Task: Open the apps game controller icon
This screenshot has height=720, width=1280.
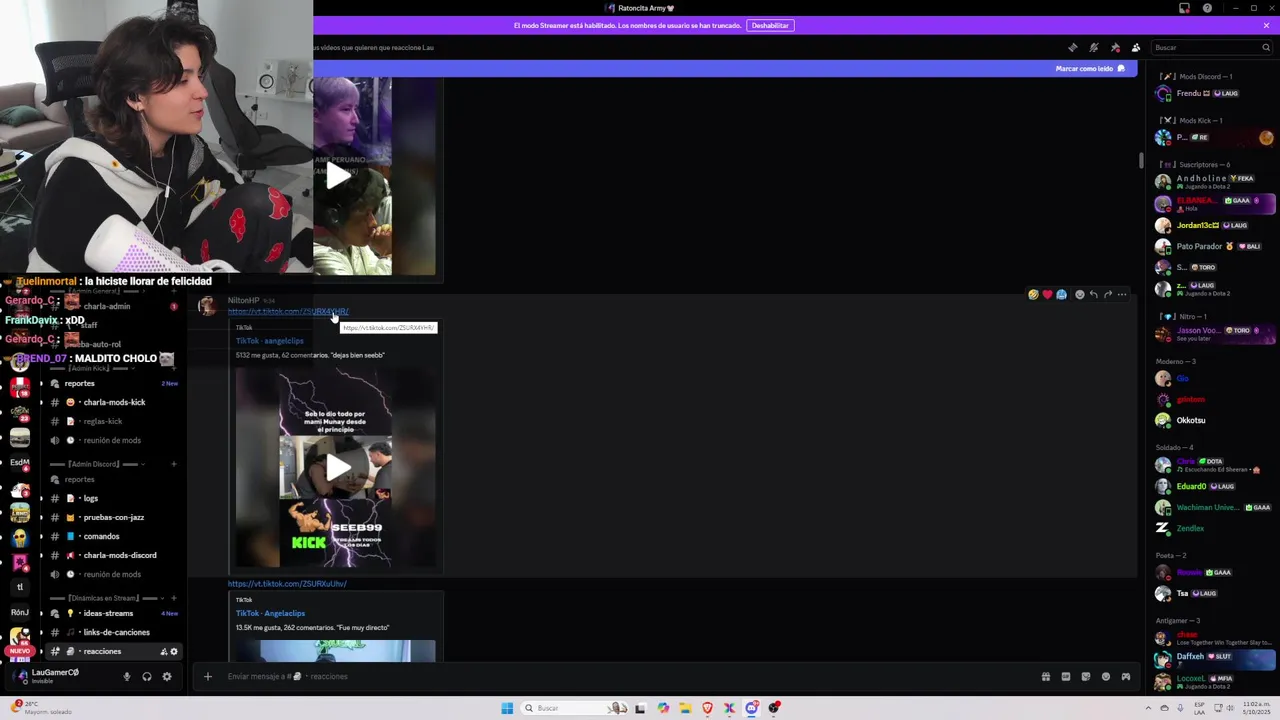Action: pyautogui.click(x=1126, y=676)
